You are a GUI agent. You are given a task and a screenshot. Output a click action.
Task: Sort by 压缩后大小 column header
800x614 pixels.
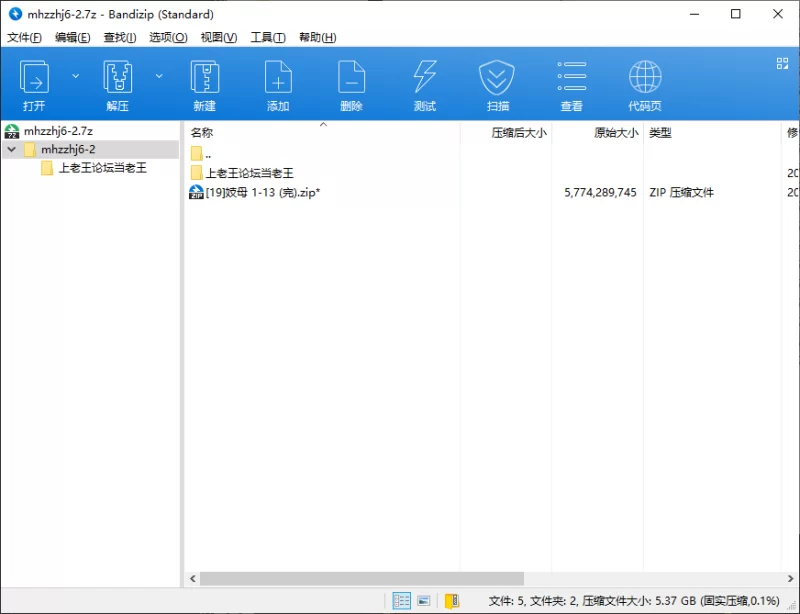coord(506,133)
